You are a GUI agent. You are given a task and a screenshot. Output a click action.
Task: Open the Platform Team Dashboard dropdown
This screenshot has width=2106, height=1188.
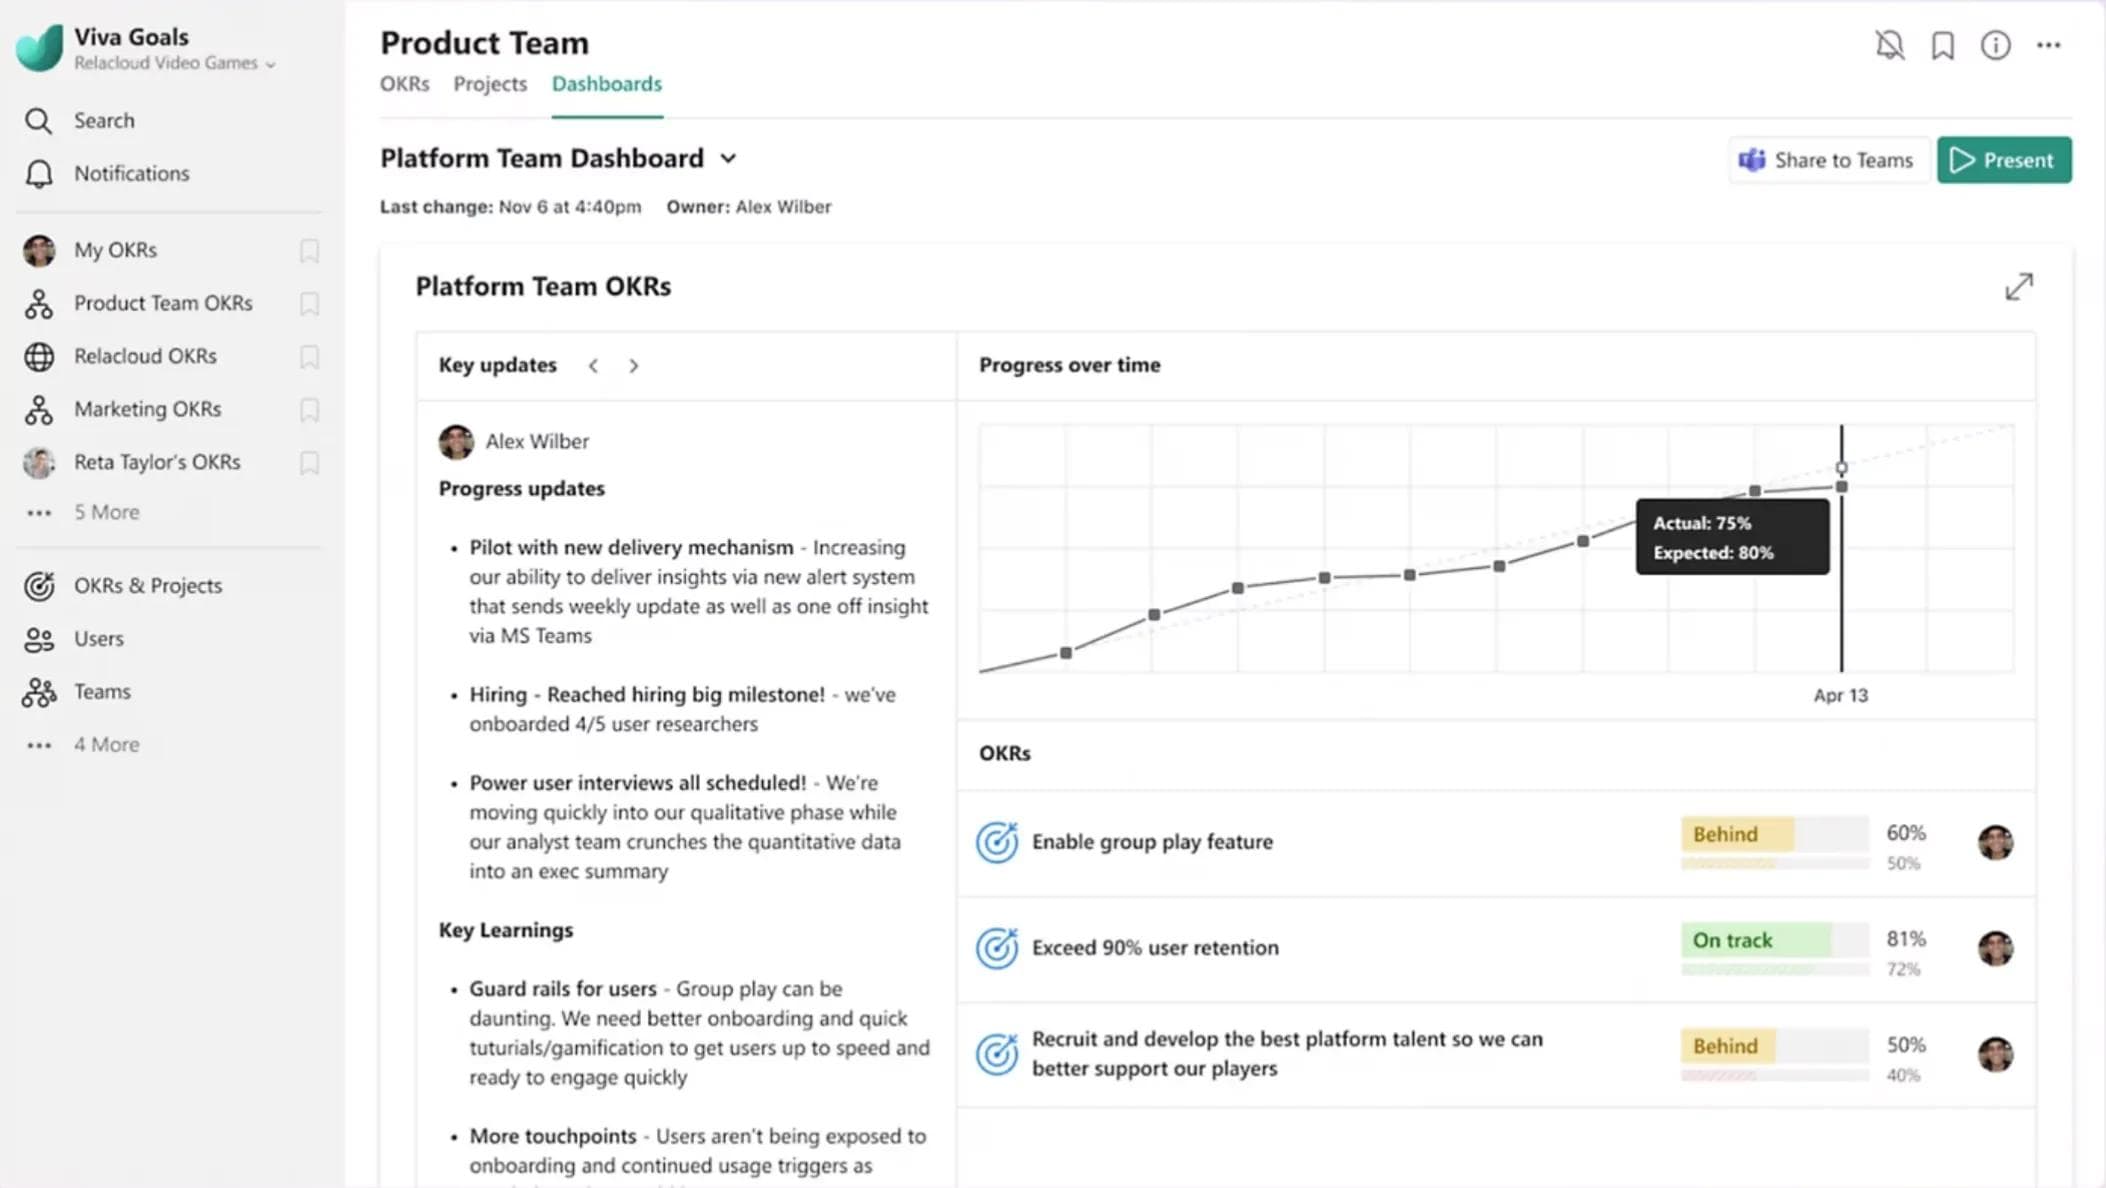[x=729, y=158]
